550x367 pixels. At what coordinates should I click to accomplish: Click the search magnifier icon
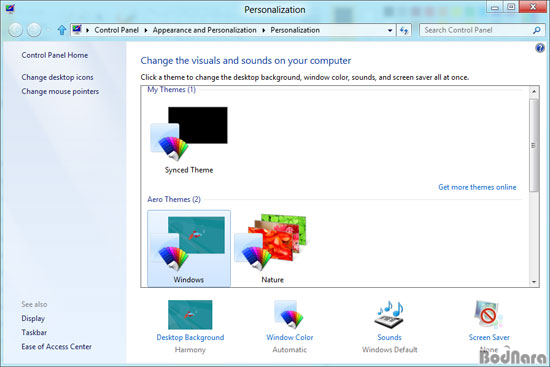coord(536,31)
